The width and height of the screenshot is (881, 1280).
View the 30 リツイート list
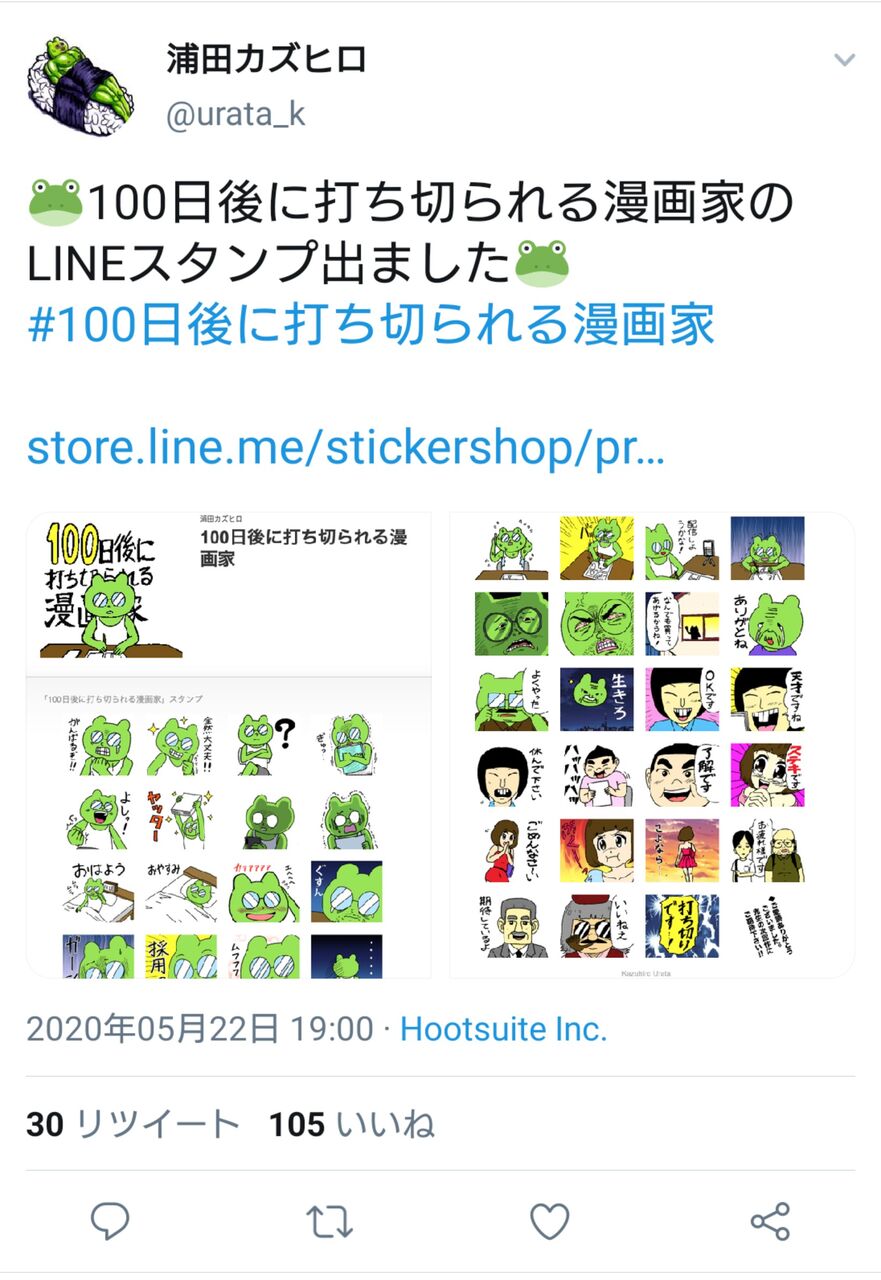click(x=133, y=1124)
